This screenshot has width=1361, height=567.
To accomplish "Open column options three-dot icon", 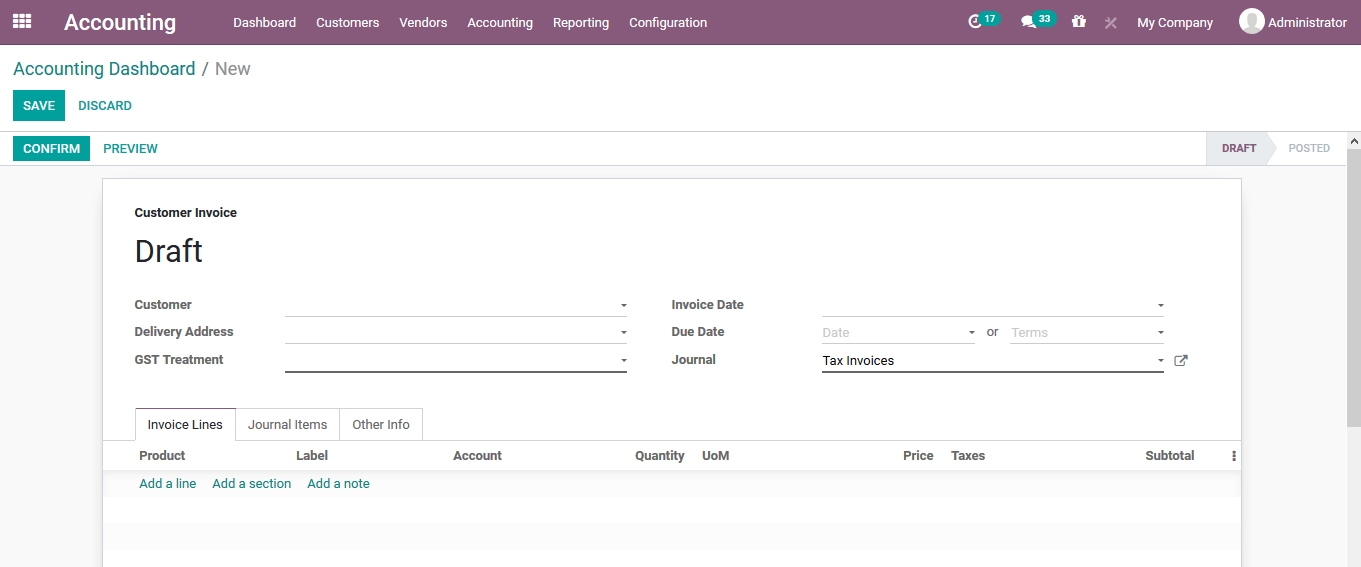I will (x=1233, y=456).
